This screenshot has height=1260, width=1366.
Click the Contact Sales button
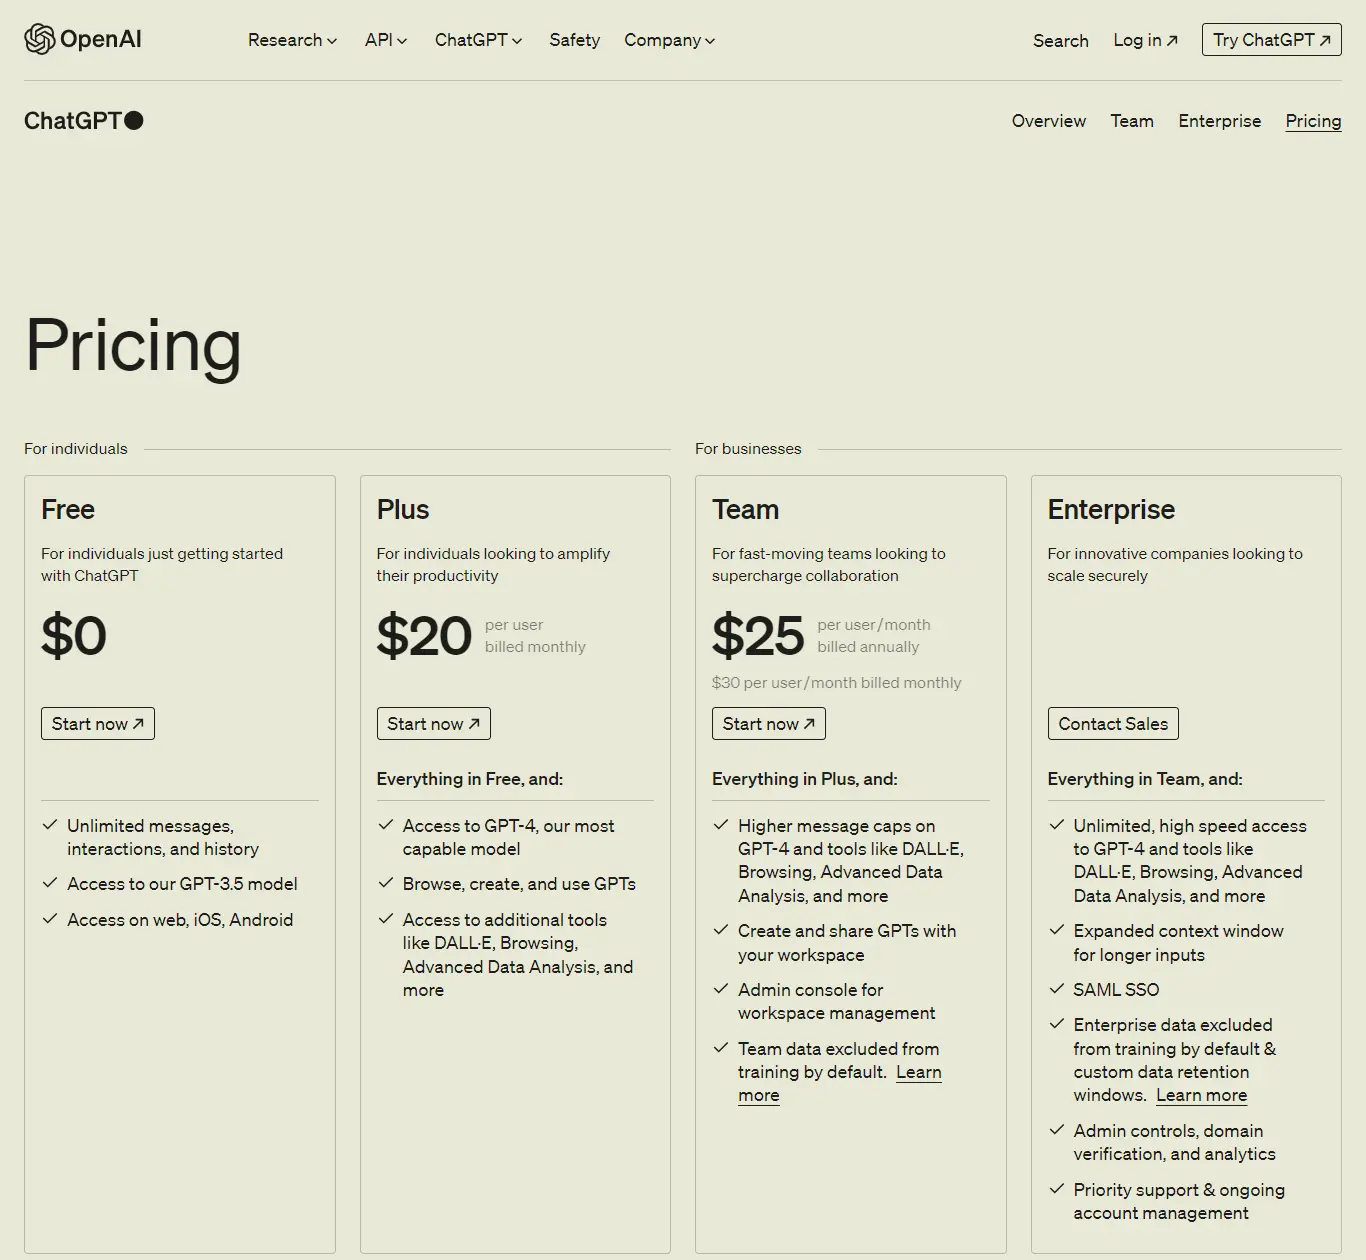[1113, 724]
